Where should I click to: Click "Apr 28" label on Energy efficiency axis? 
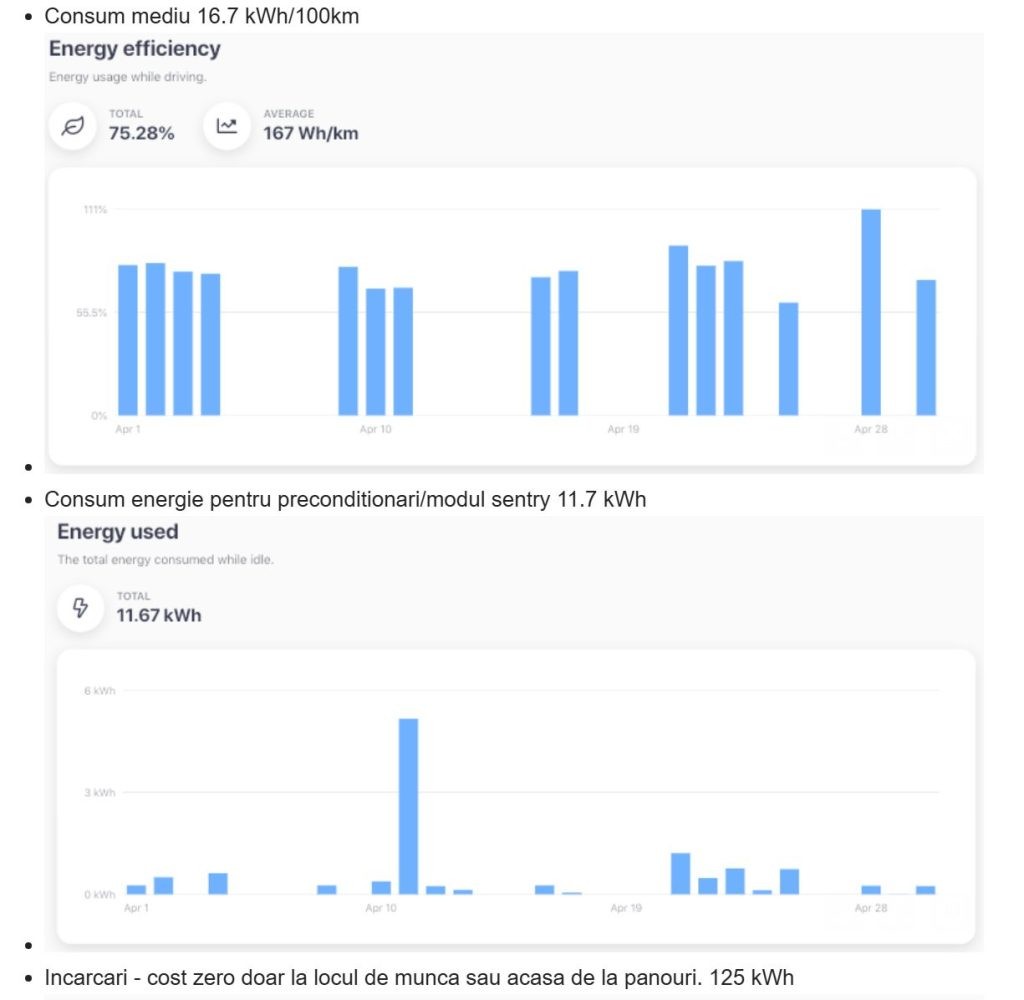870,429
